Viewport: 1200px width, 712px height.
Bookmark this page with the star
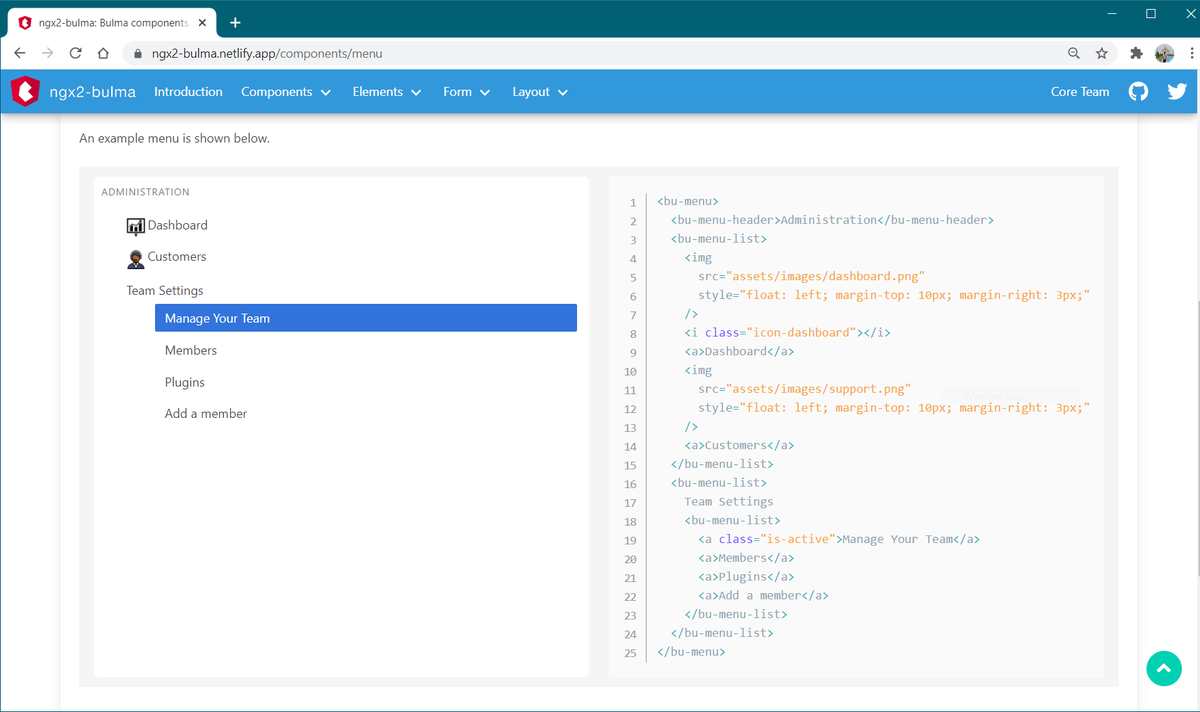pos(1101,53)
